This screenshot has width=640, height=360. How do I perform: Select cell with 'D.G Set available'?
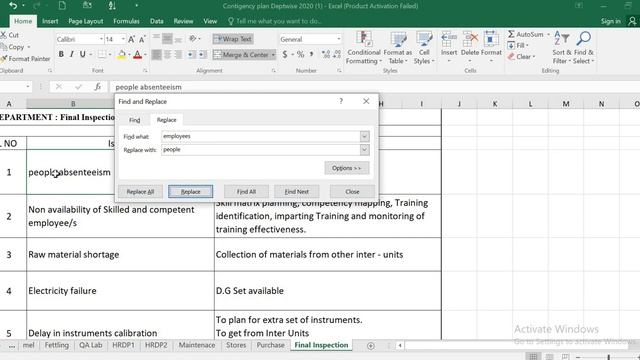pyautogui.click(x=328, y=291)
